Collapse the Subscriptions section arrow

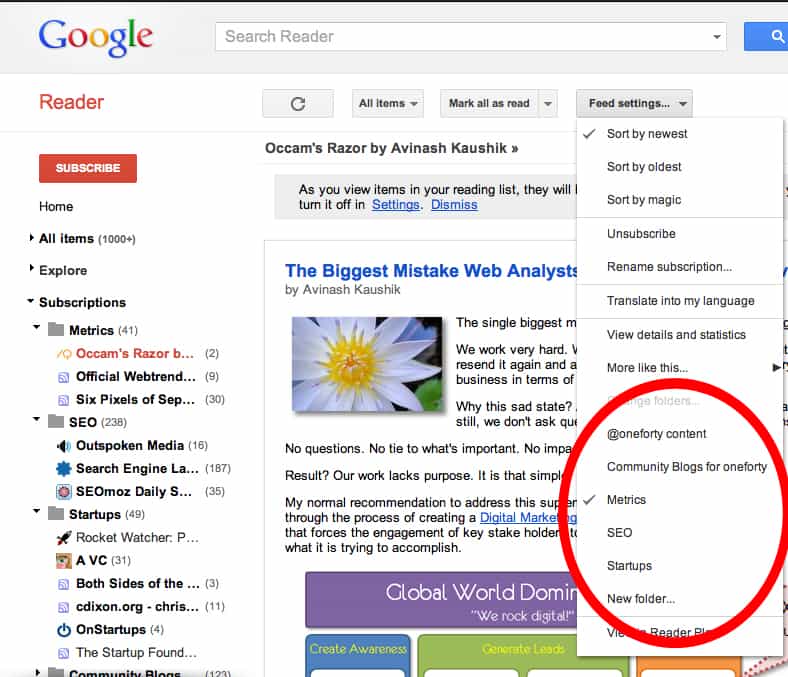31,301
